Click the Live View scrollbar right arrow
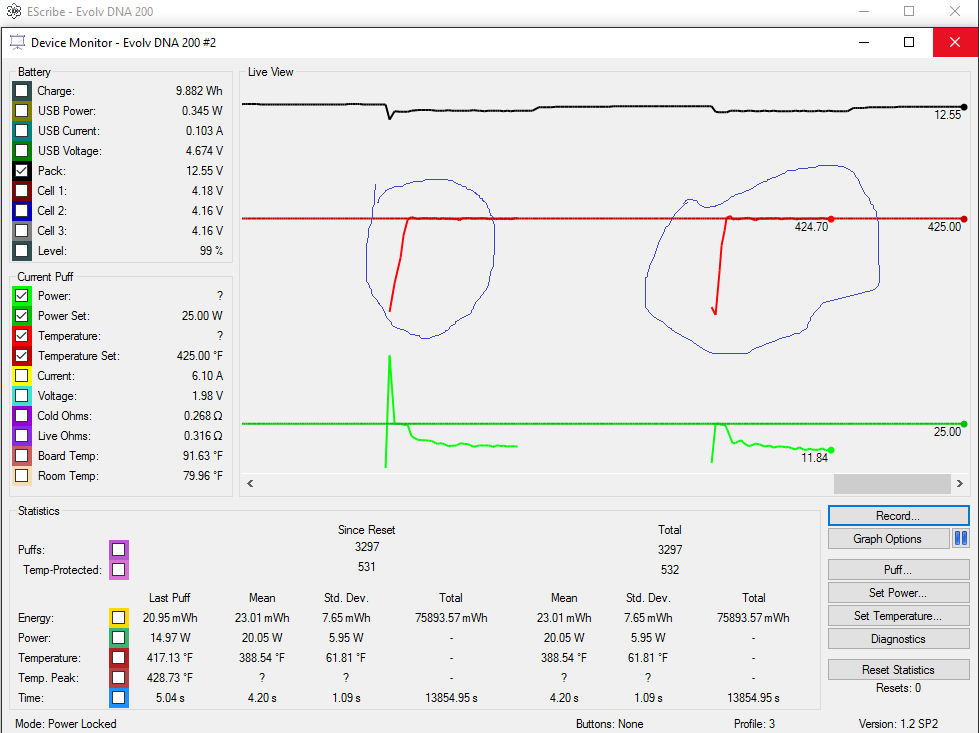This screenshot has height=733, width=979. (x=960, y=483)
